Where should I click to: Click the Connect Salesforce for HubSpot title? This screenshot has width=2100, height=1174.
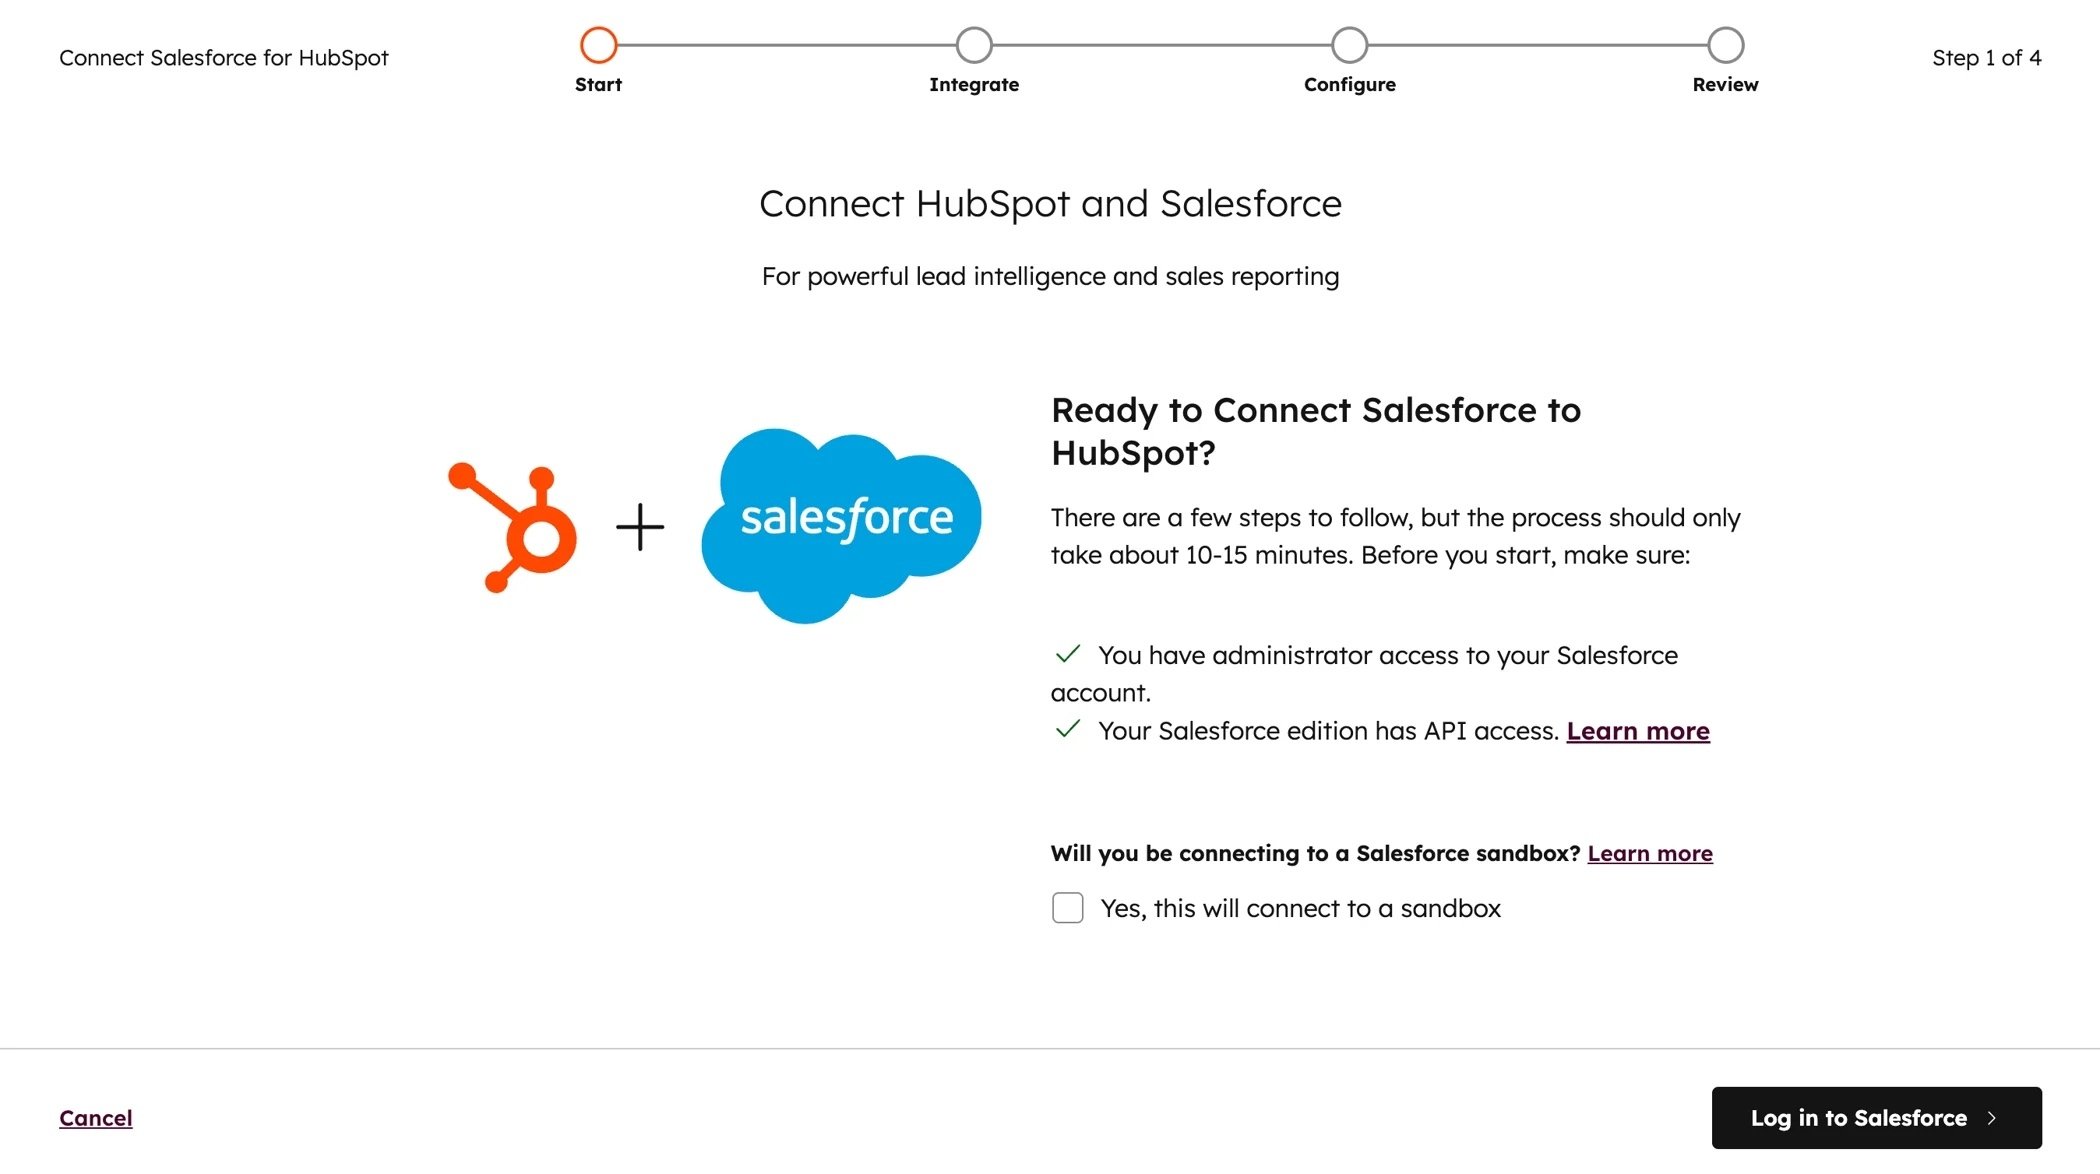[224, 57]
